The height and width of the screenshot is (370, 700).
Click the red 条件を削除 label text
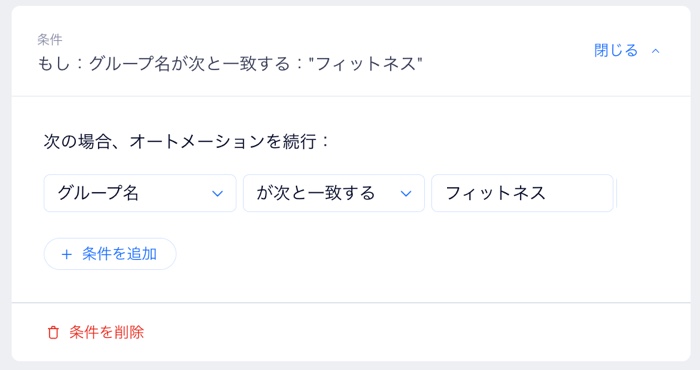click(x=107, y=333)
